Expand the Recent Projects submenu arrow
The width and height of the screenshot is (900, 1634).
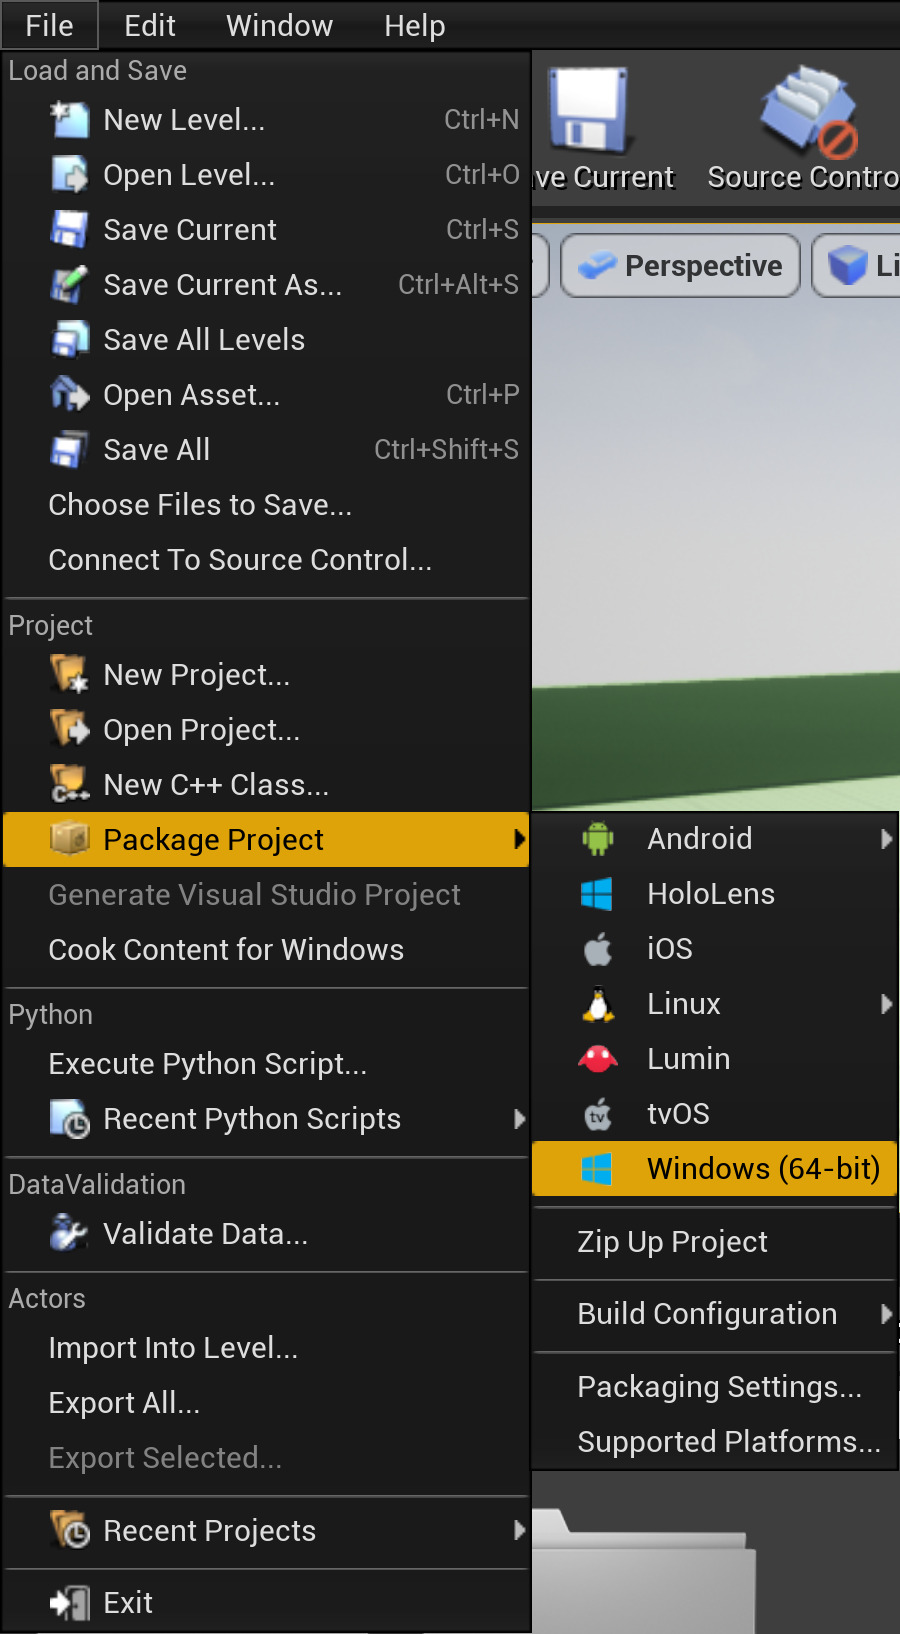click(x=519, y=1530)
